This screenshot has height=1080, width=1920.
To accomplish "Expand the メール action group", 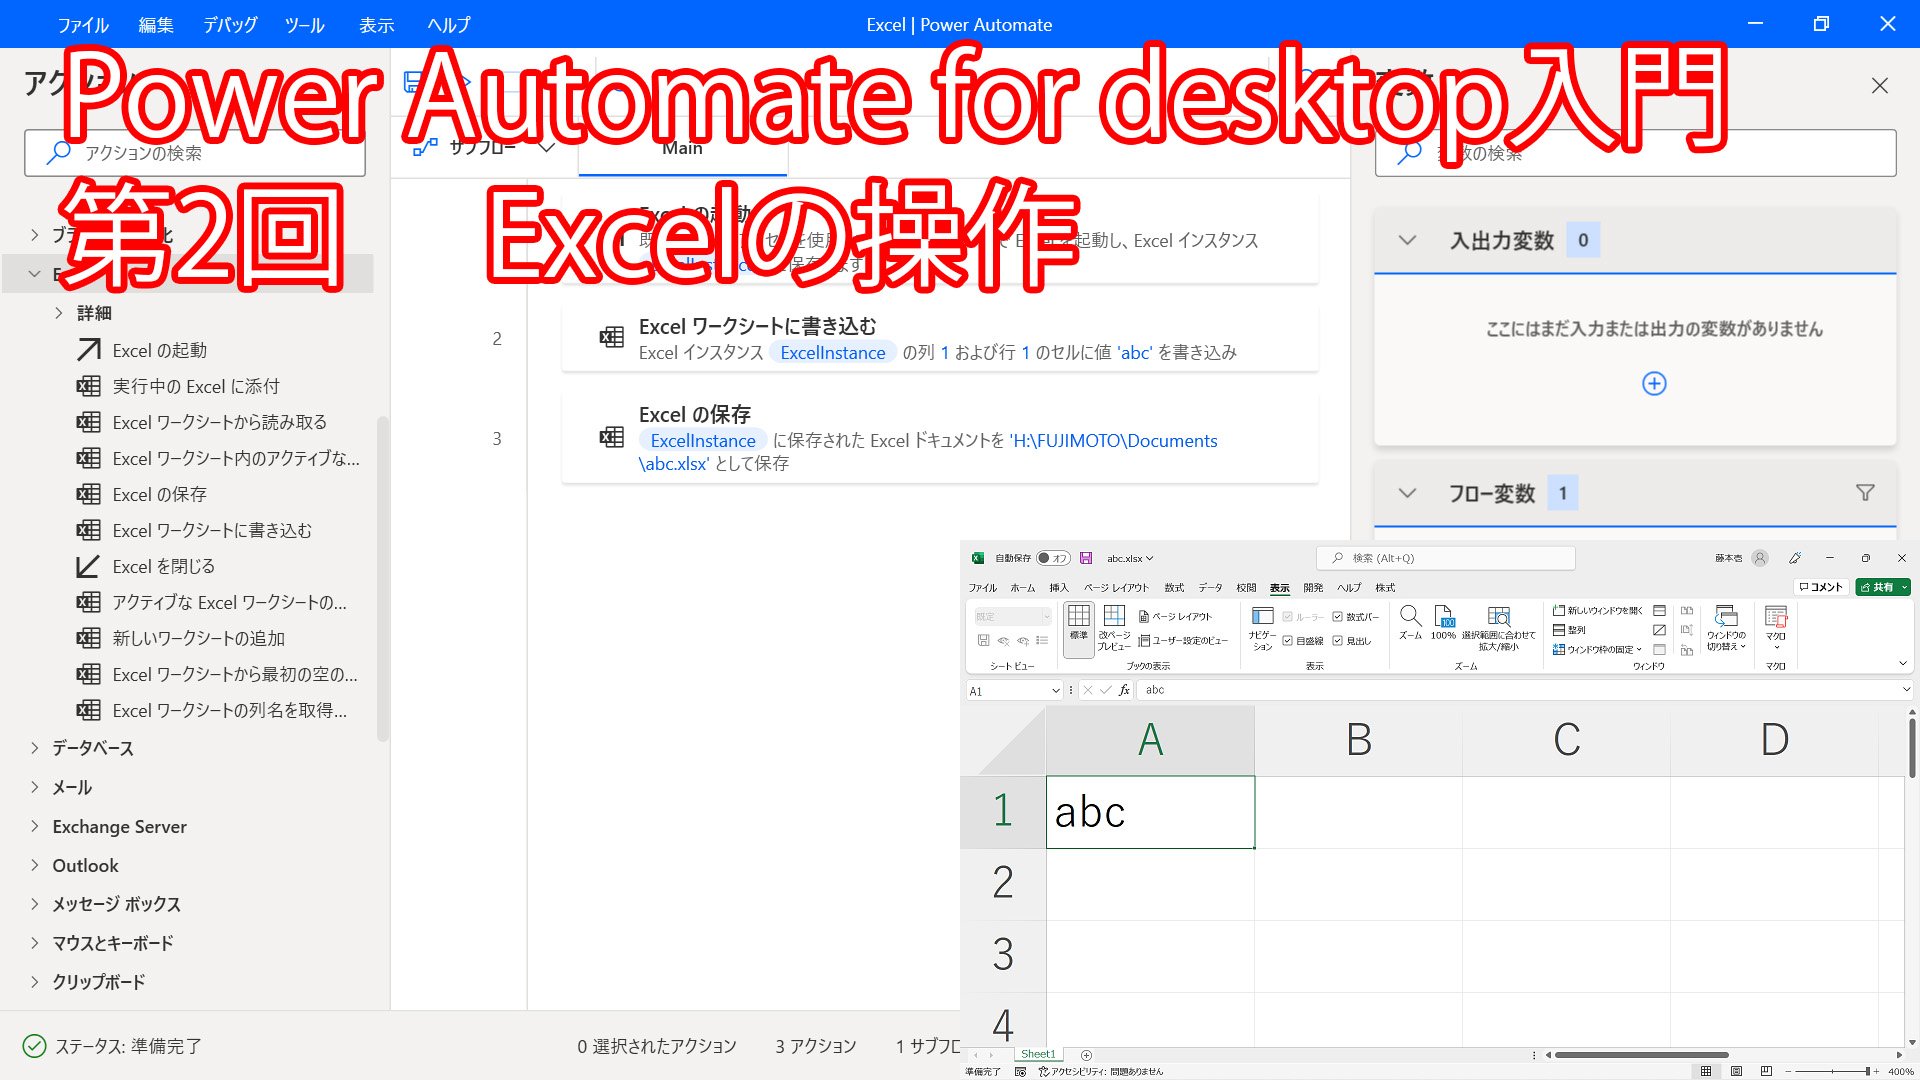I will 35,787.
